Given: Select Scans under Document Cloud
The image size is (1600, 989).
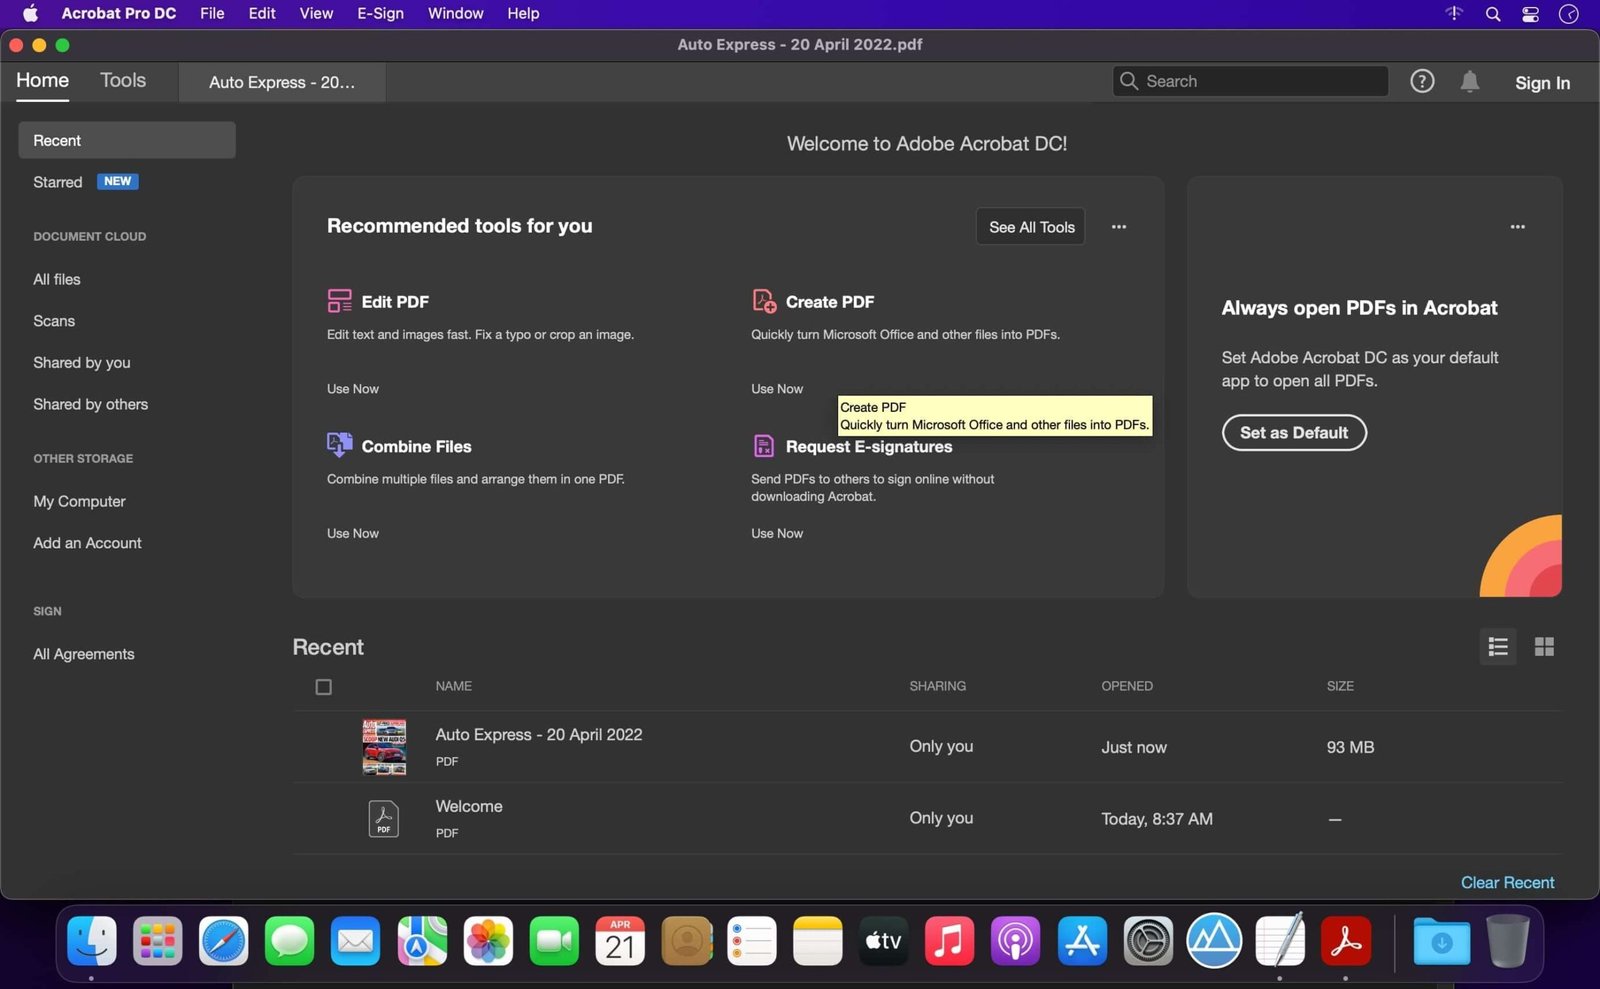Looking at the screenshot, I should (x=54, y=320).
